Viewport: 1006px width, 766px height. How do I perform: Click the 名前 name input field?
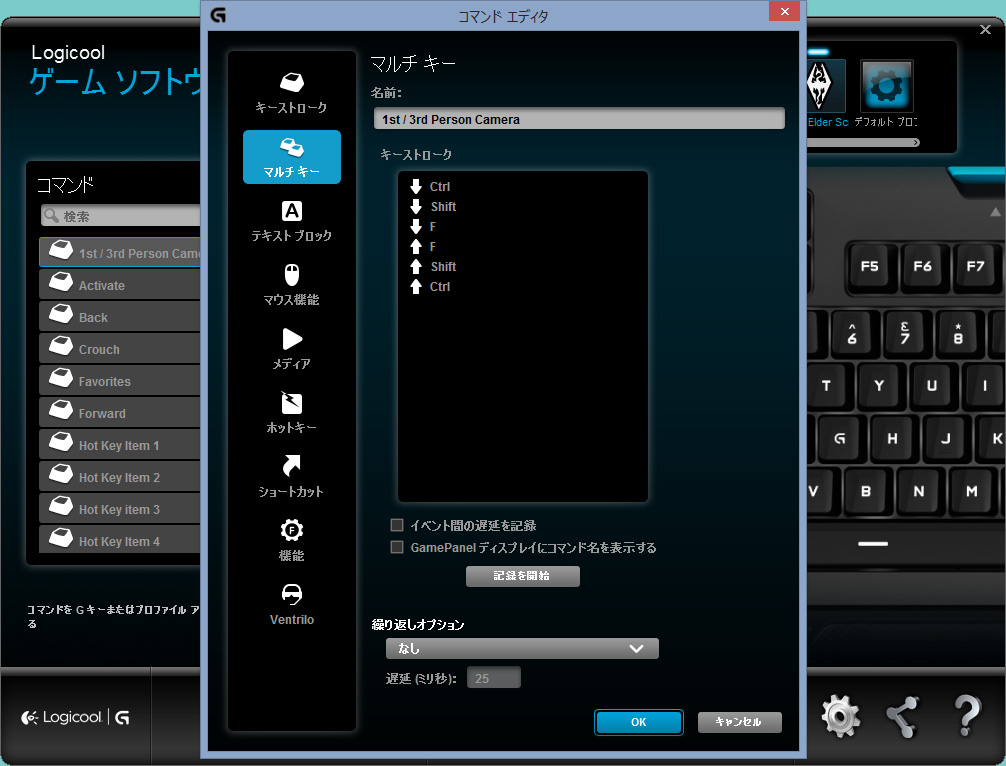pos(579,119)
